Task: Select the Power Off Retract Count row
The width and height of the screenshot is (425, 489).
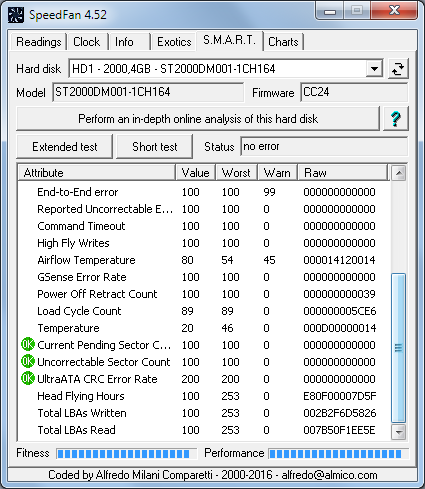Action: pos(203,294)
